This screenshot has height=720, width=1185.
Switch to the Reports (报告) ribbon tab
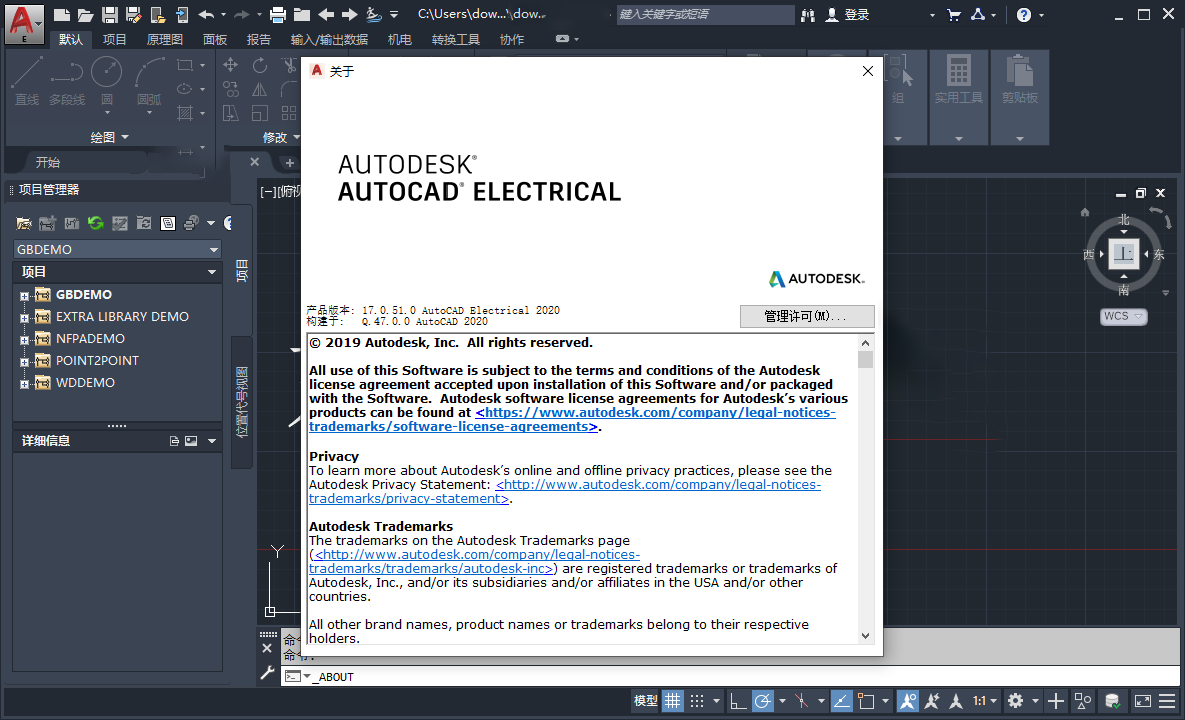coord(258,39)
